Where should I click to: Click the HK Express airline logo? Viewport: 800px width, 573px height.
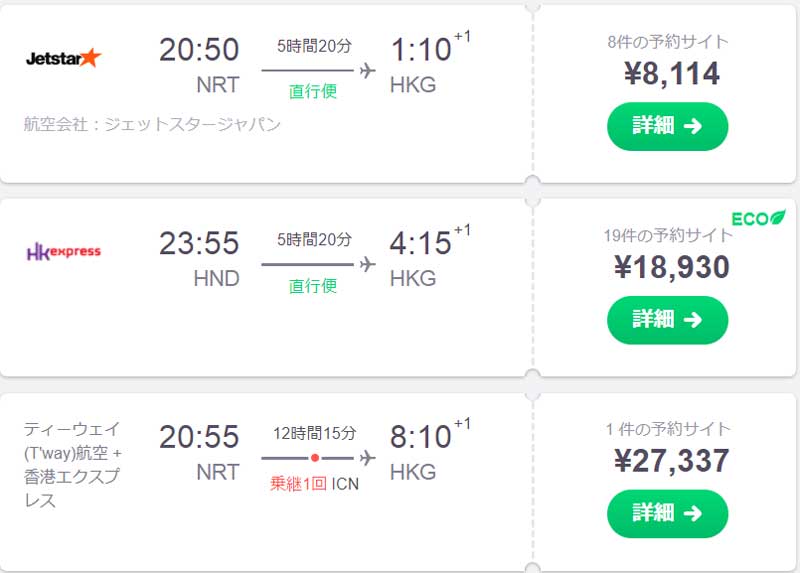pos(64,251)
